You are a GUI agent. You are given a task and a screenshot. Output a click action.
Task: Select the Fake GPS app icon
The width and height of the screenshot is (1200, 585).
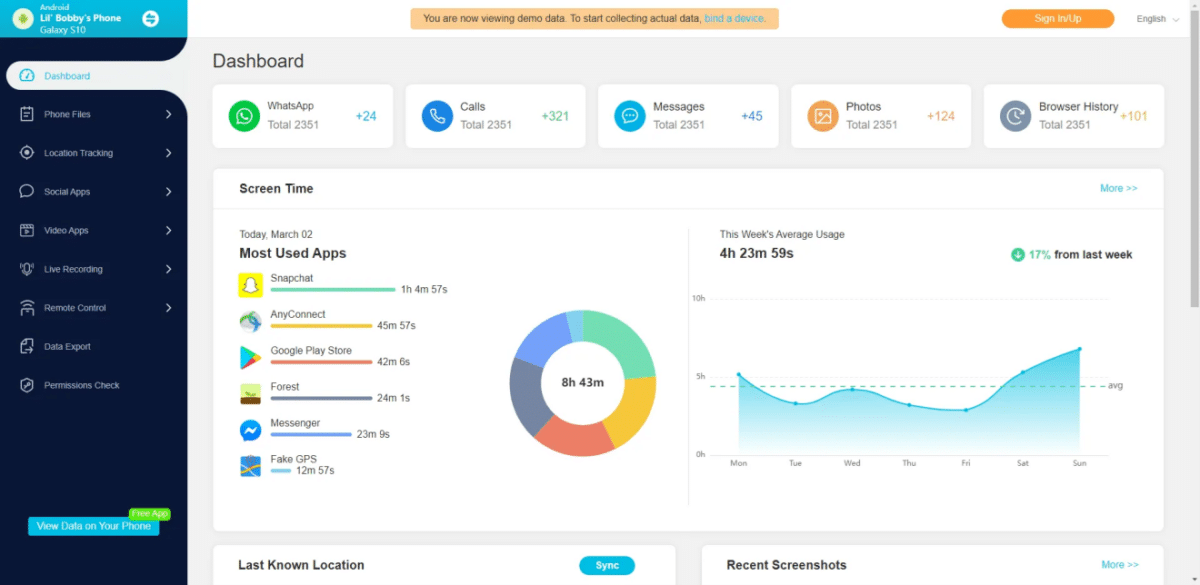(x=251, y=465)
